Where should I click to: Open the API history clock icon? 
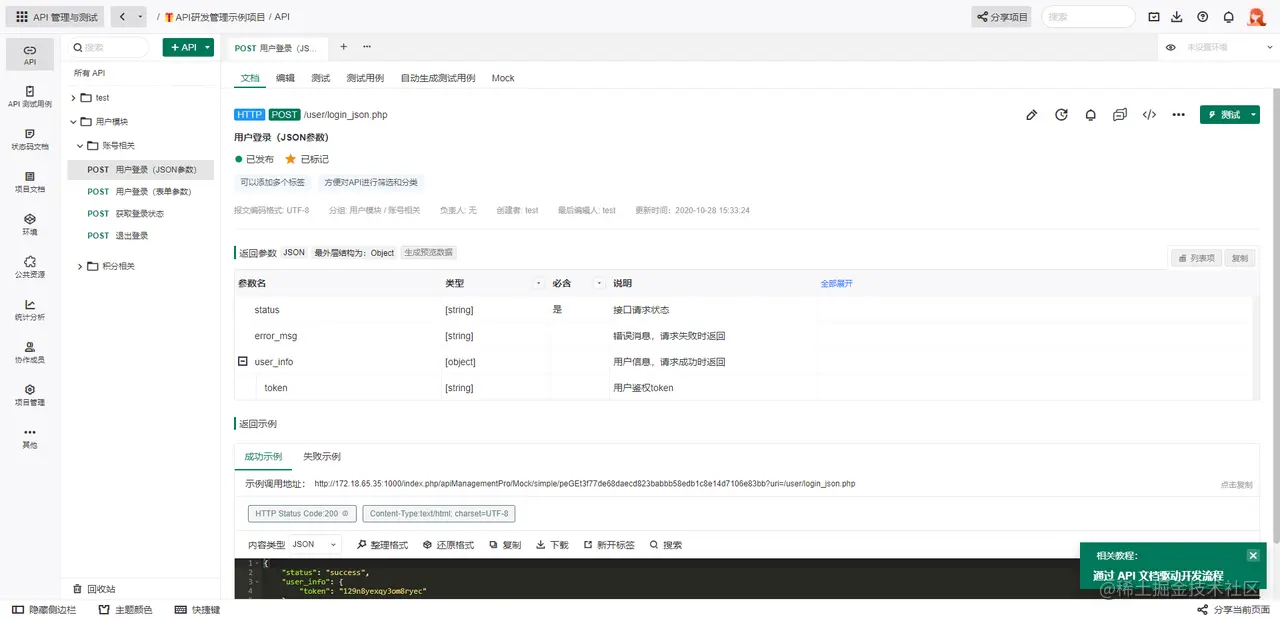pyautogui.click(x=1061, y=115)
